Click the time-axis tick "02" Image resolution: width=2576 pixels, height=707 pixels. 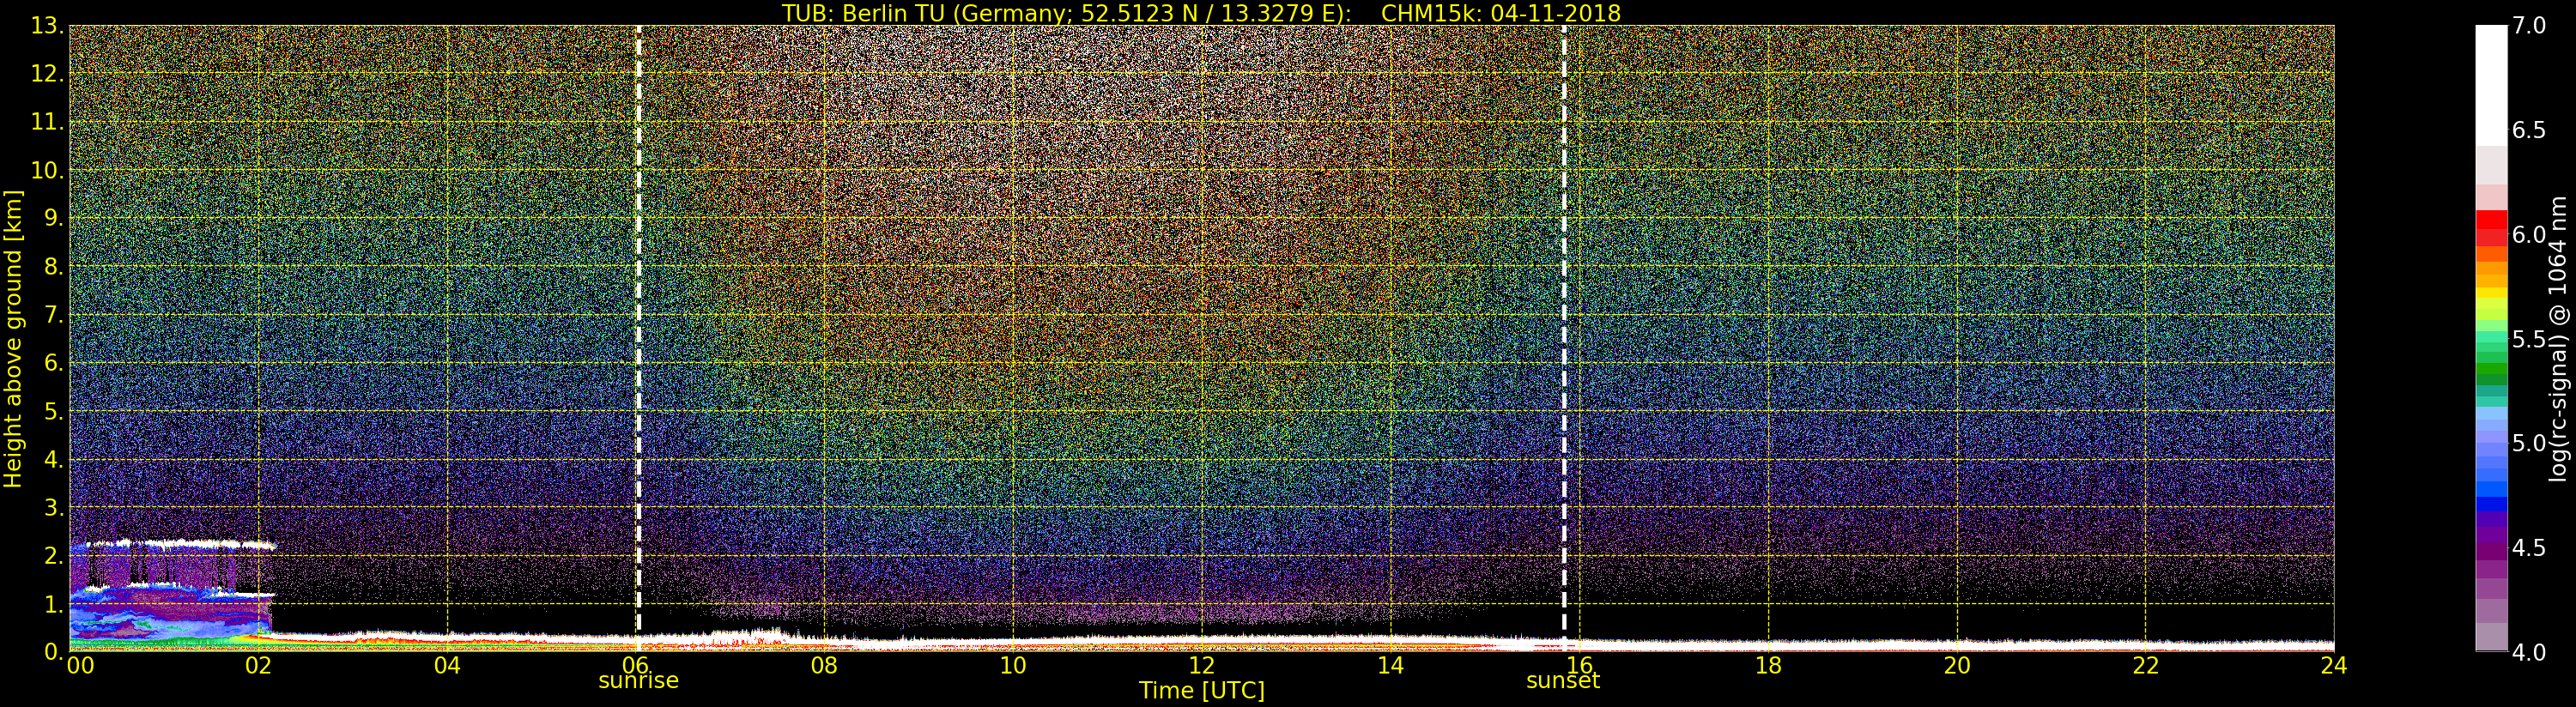(258, 665)
